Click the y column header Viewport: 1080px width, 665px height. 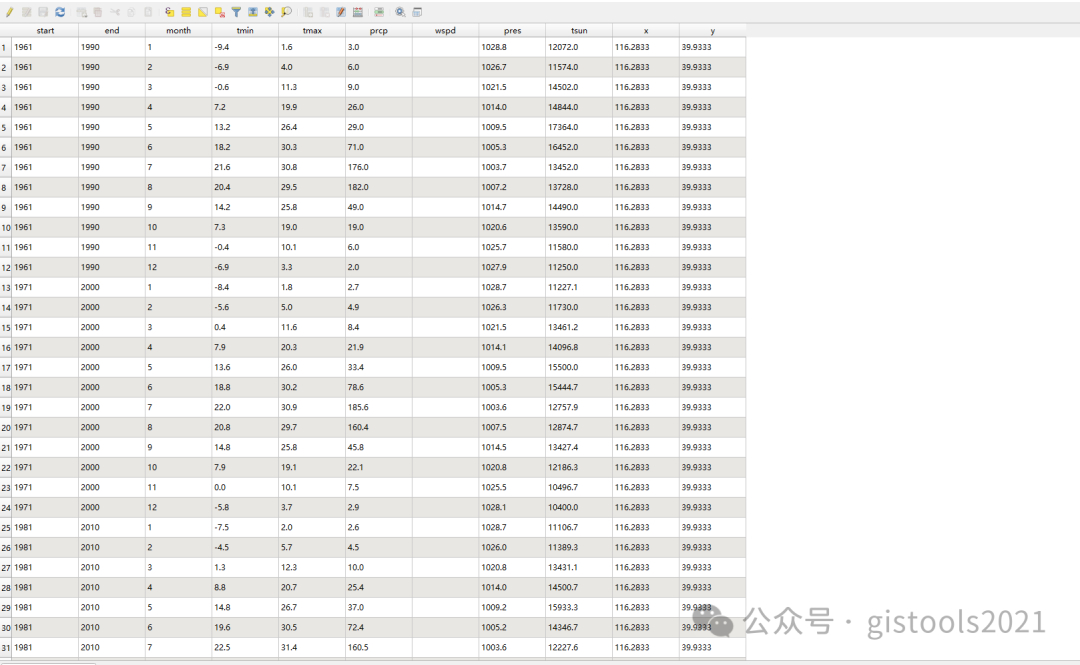pyautogui.click(x=712, y=30)
